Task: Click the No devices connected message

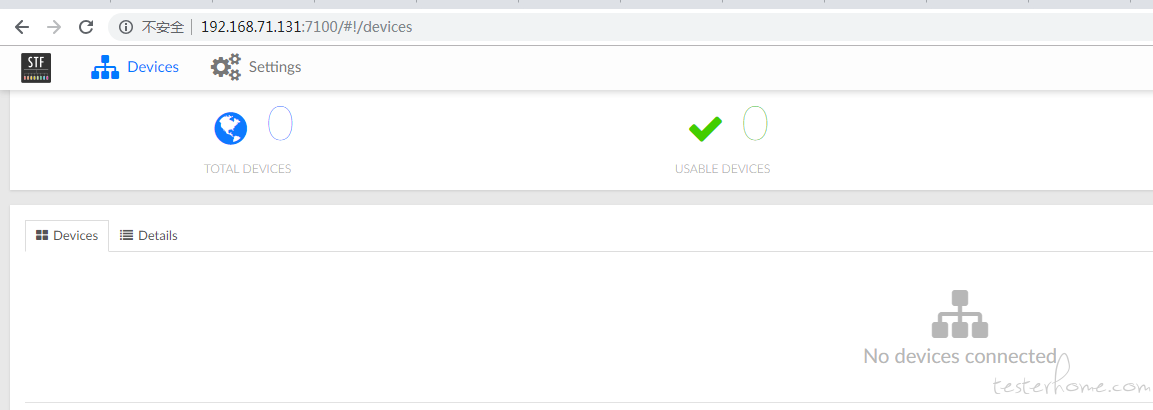Action: 960,356
